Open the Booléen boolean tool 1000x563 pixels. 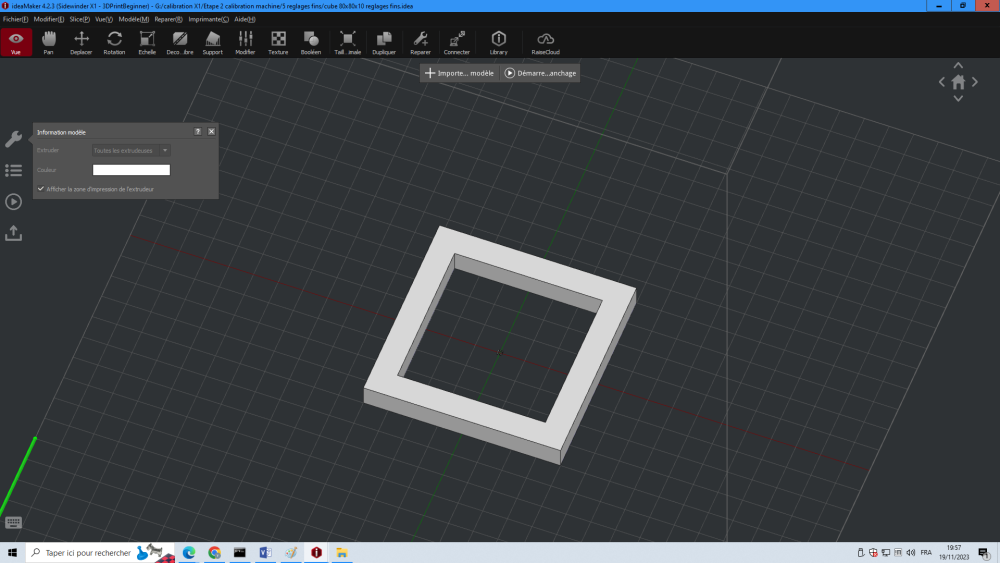point(311,43)
